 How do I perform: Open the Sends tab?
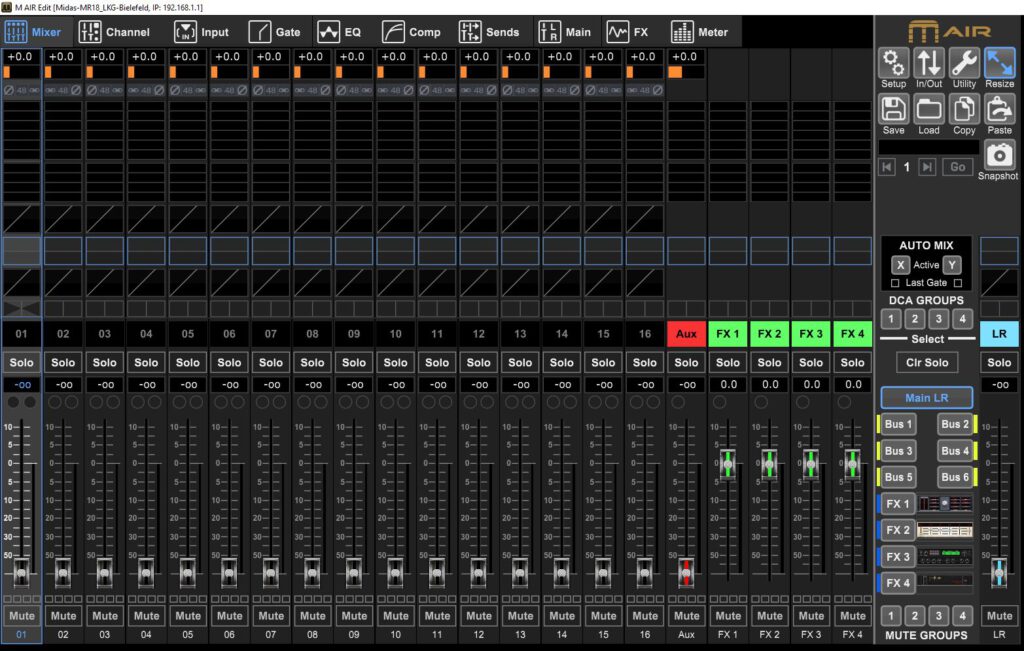[x=489, y=32]
